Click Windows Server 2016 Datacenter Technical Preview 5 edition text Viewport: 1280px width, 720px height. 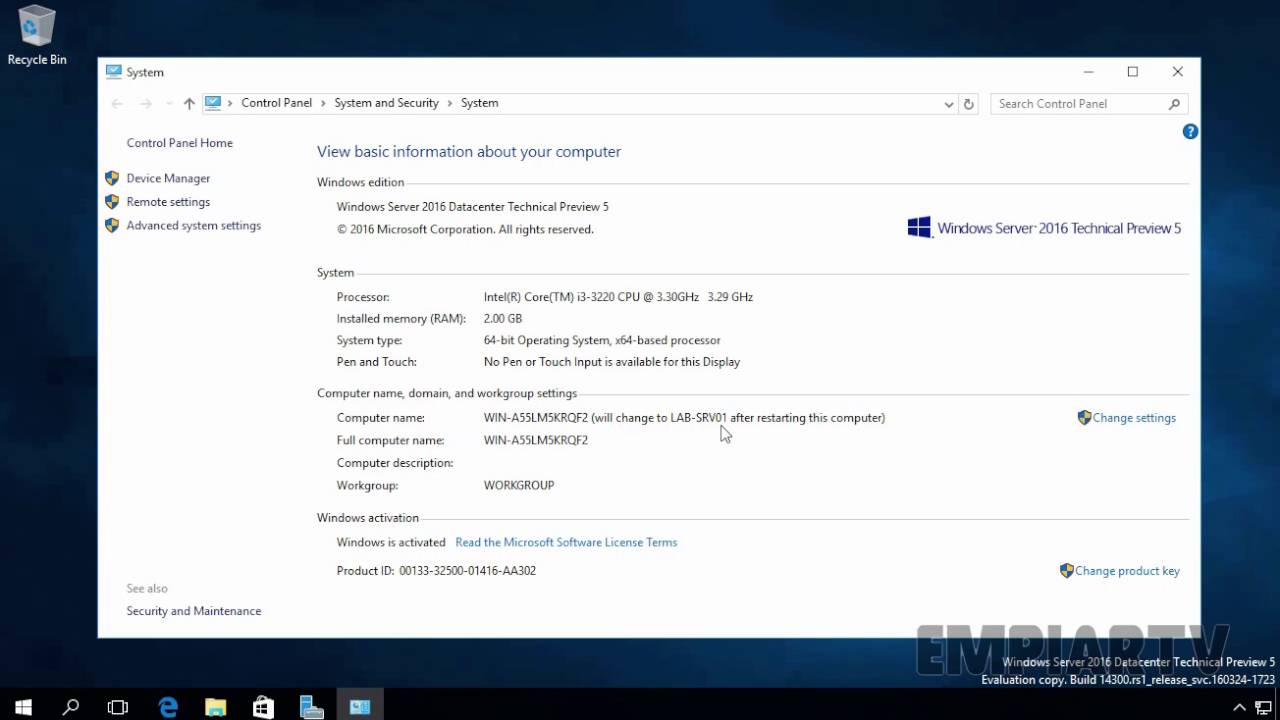click(473, 207)
